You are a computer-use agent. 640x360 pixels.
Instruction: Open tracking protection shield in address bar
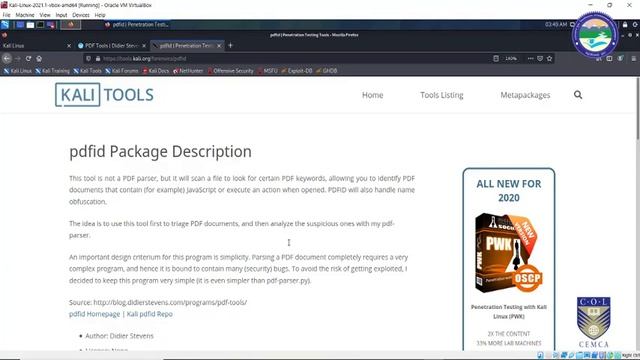coord(88,58)
